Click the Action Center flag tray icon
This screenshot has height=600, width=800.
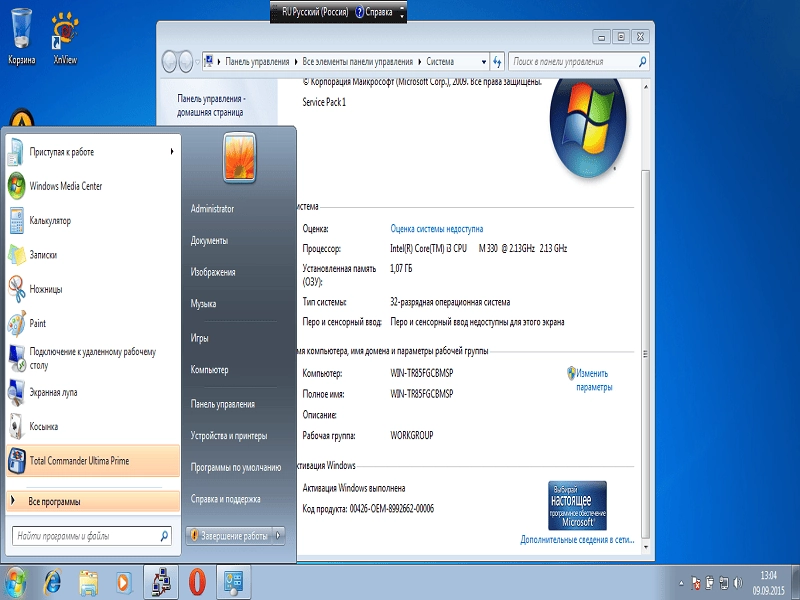(695, 583)
